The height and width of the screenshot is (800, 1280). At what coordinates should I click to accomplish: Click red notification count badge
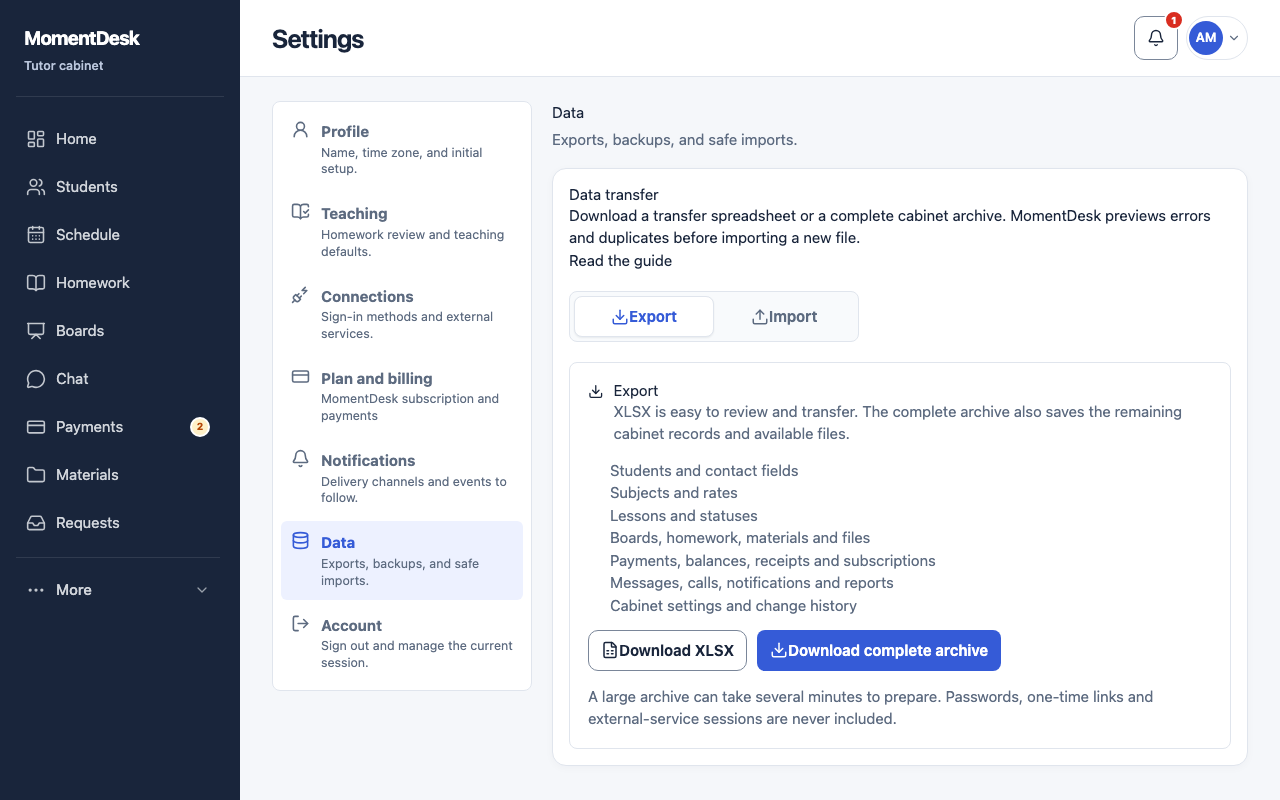[1174, 20]
